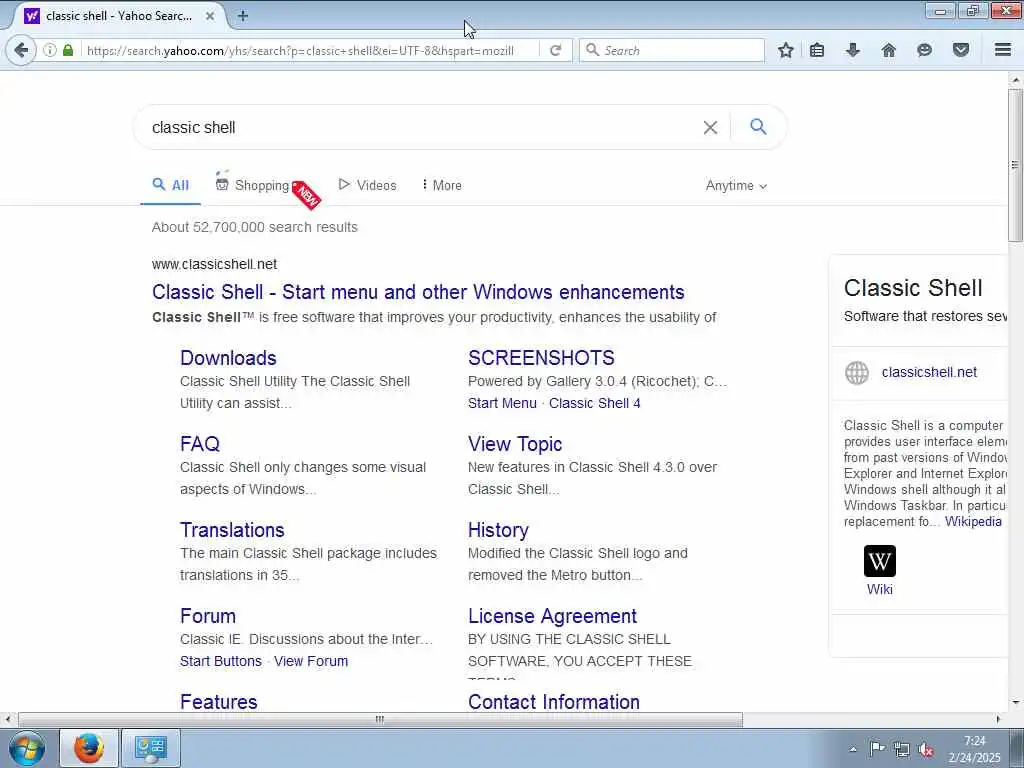This screenshot has width=1024, height=768.
Task: Switch to the Videos results tab
Action: (368, 185)
